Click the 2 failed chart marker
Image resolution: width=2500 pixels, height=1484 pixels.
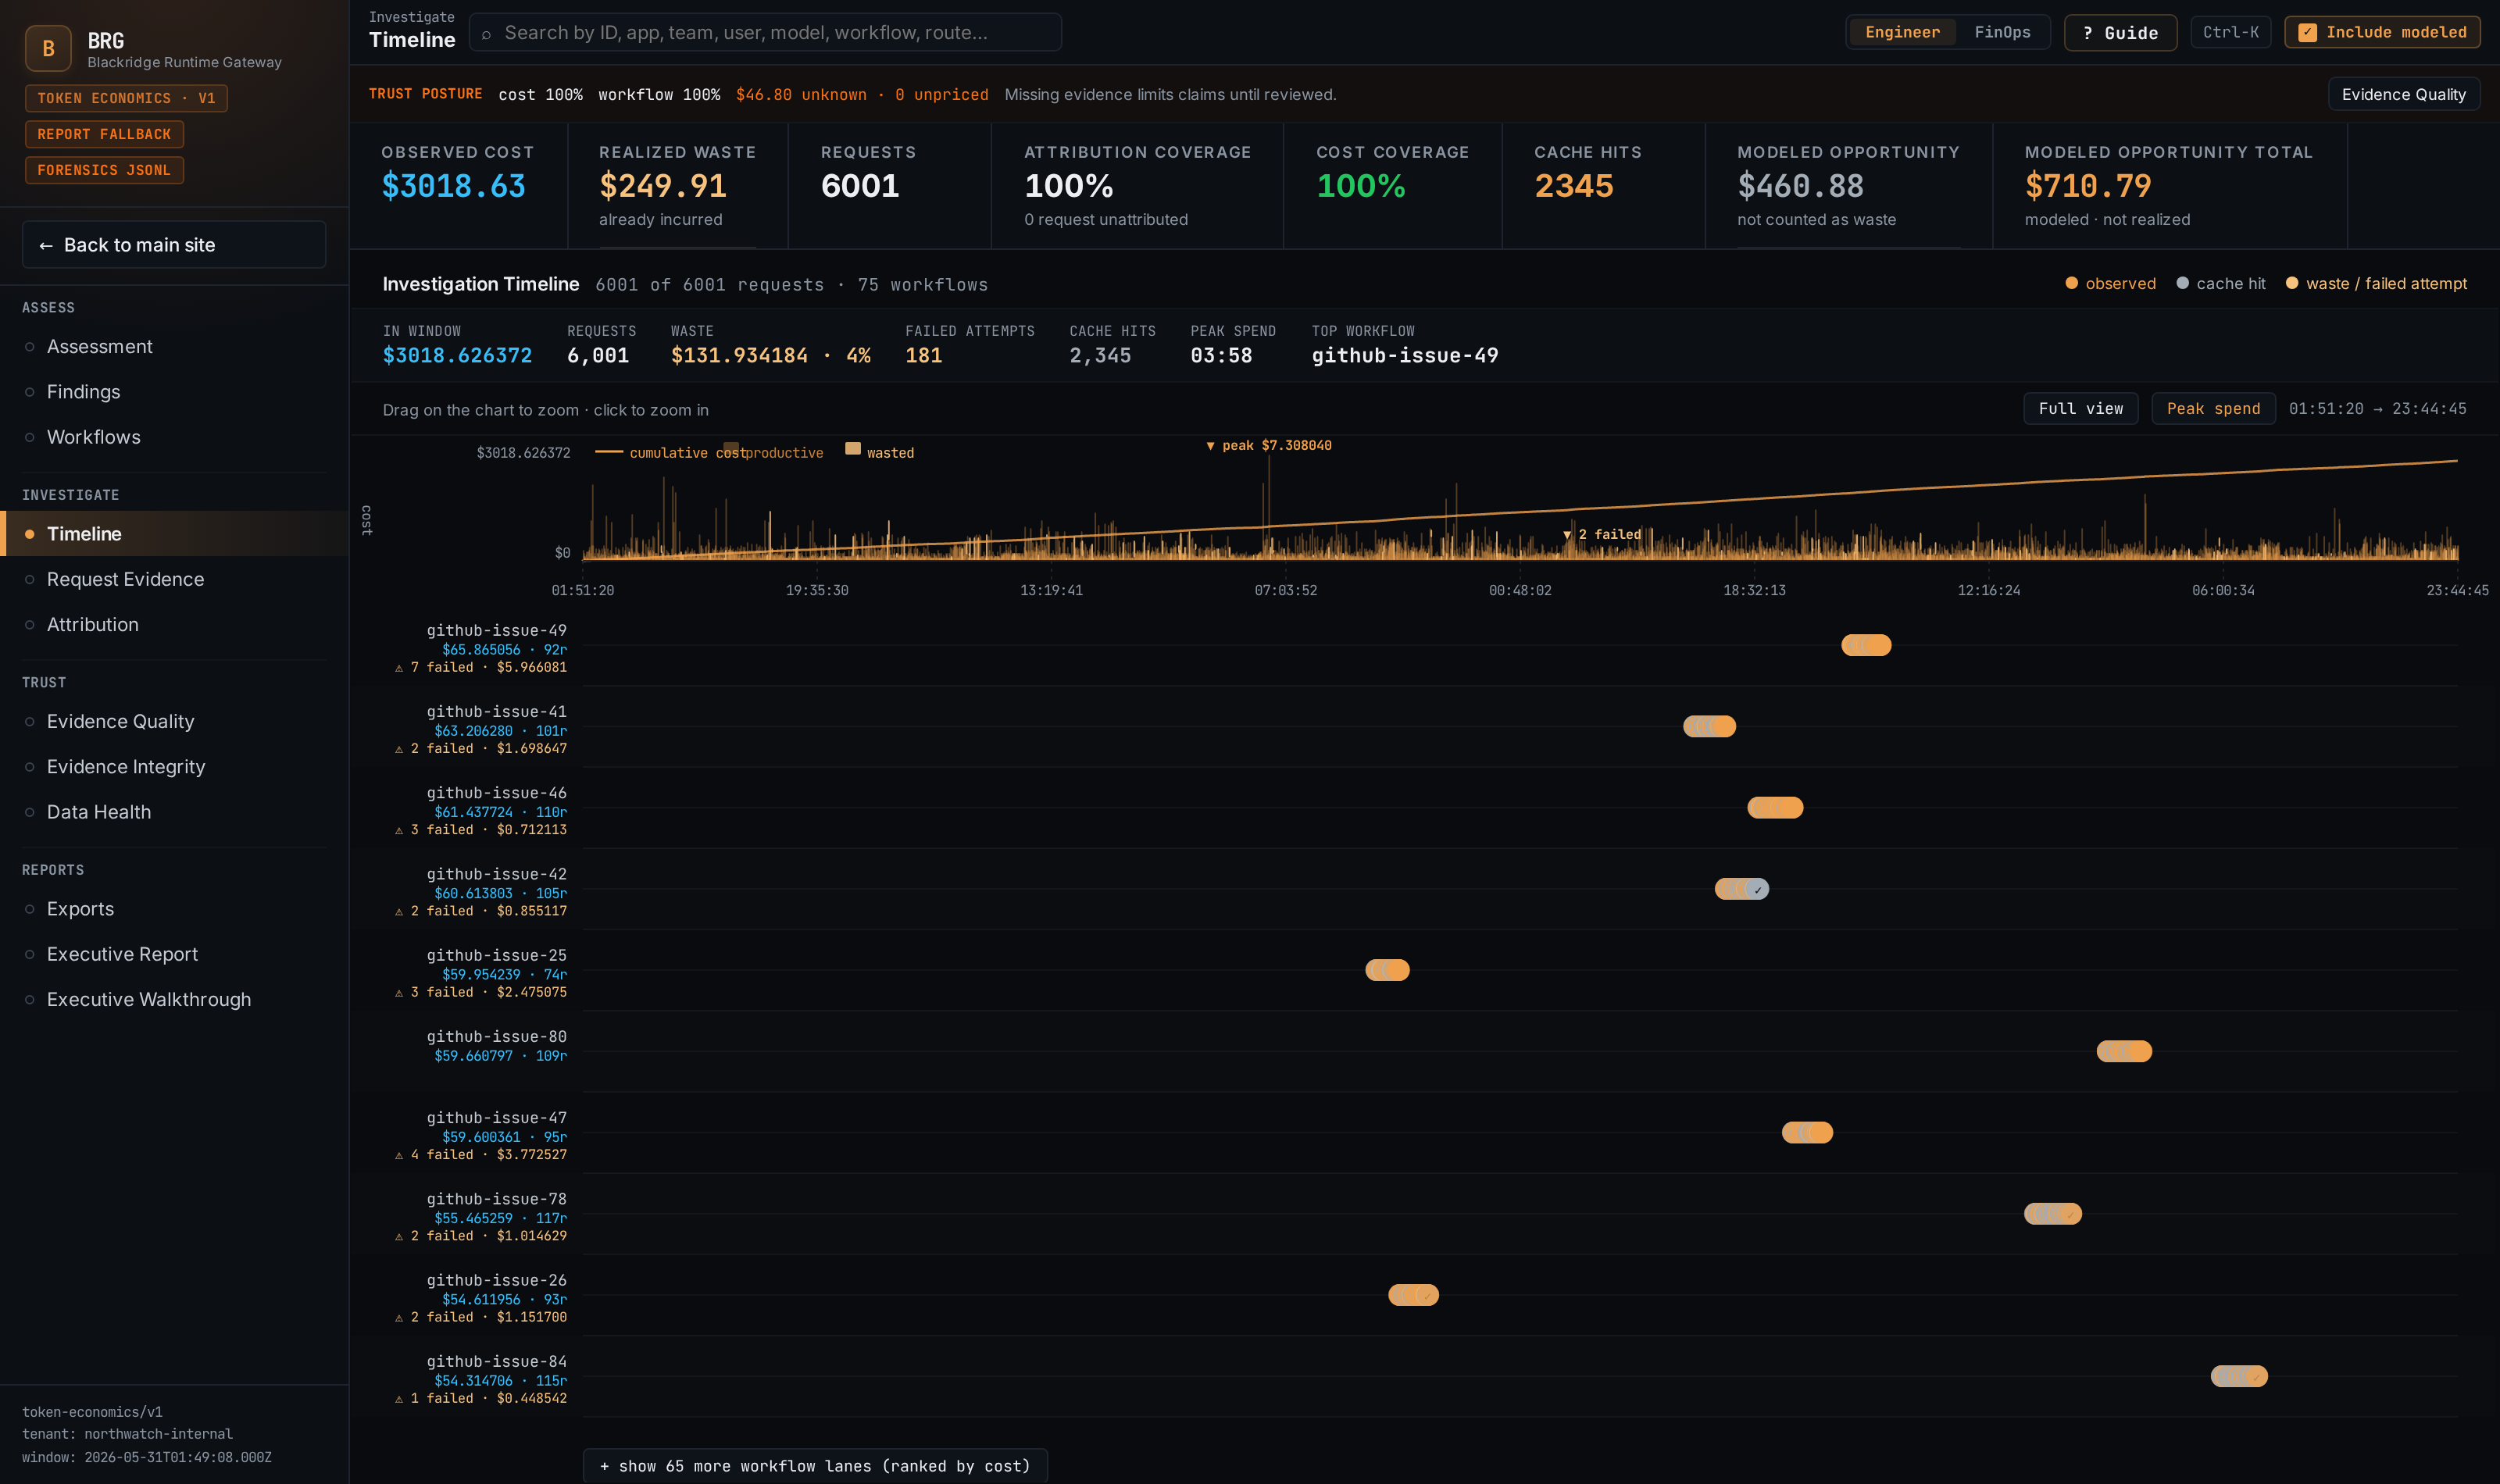pyautogui.click(x=1602, y=535)
